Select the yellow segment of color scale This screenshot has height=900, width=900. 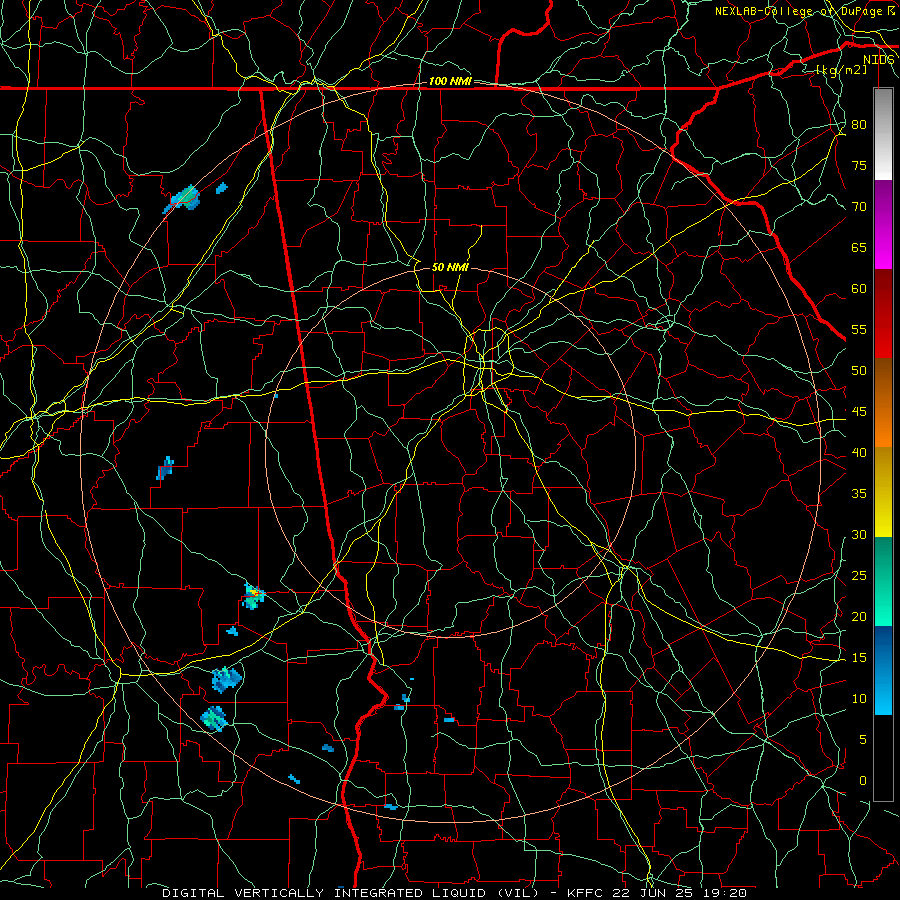pos(883,492)
